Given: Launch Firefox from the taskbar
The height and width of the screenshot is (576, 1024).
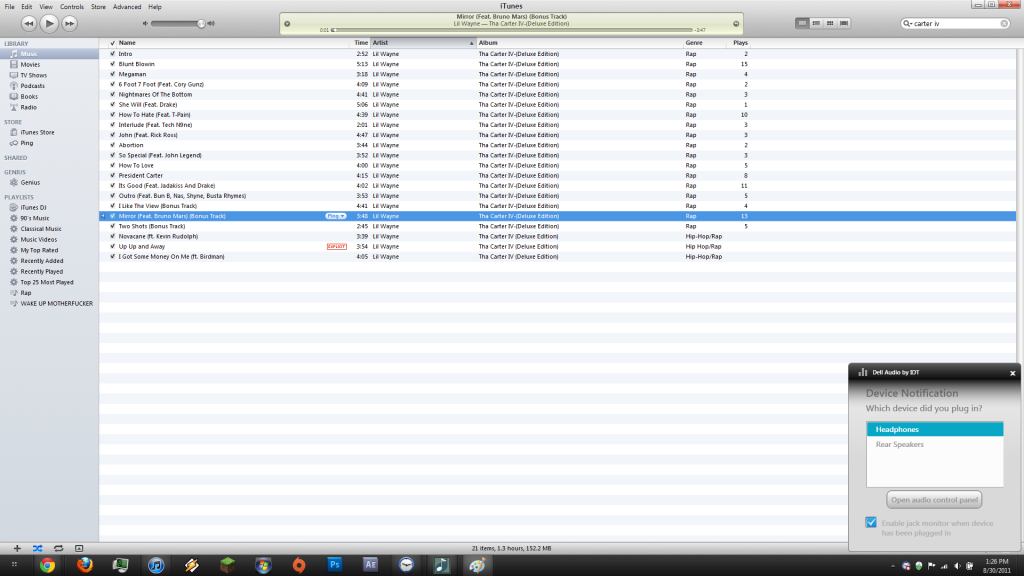Looking at the screenshot, I should (x=84, y=566).
